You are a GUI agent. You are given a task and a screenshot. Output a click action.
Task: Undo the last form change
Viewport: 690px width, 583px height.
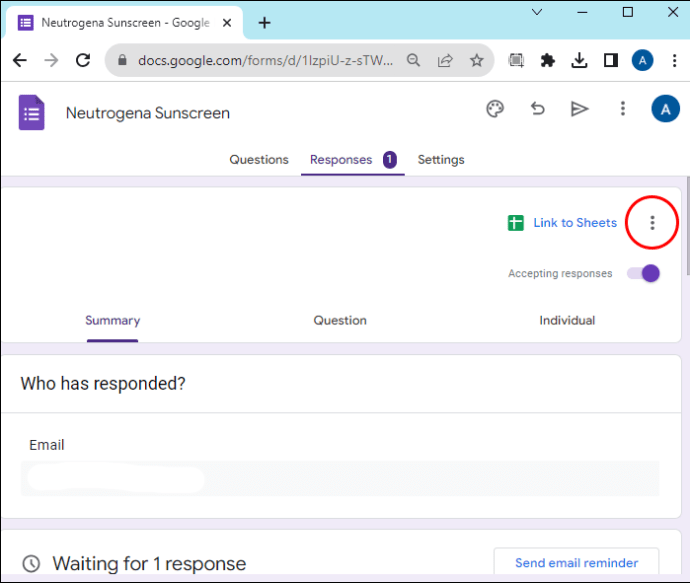pos(537,109)
